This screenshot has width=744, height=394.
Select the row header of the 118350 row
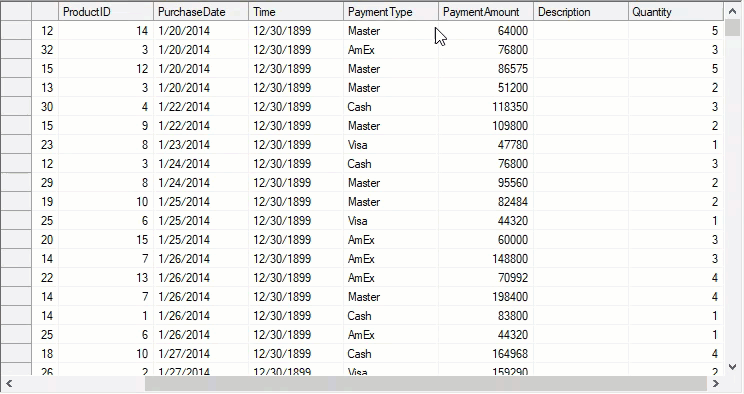[16, 107]
